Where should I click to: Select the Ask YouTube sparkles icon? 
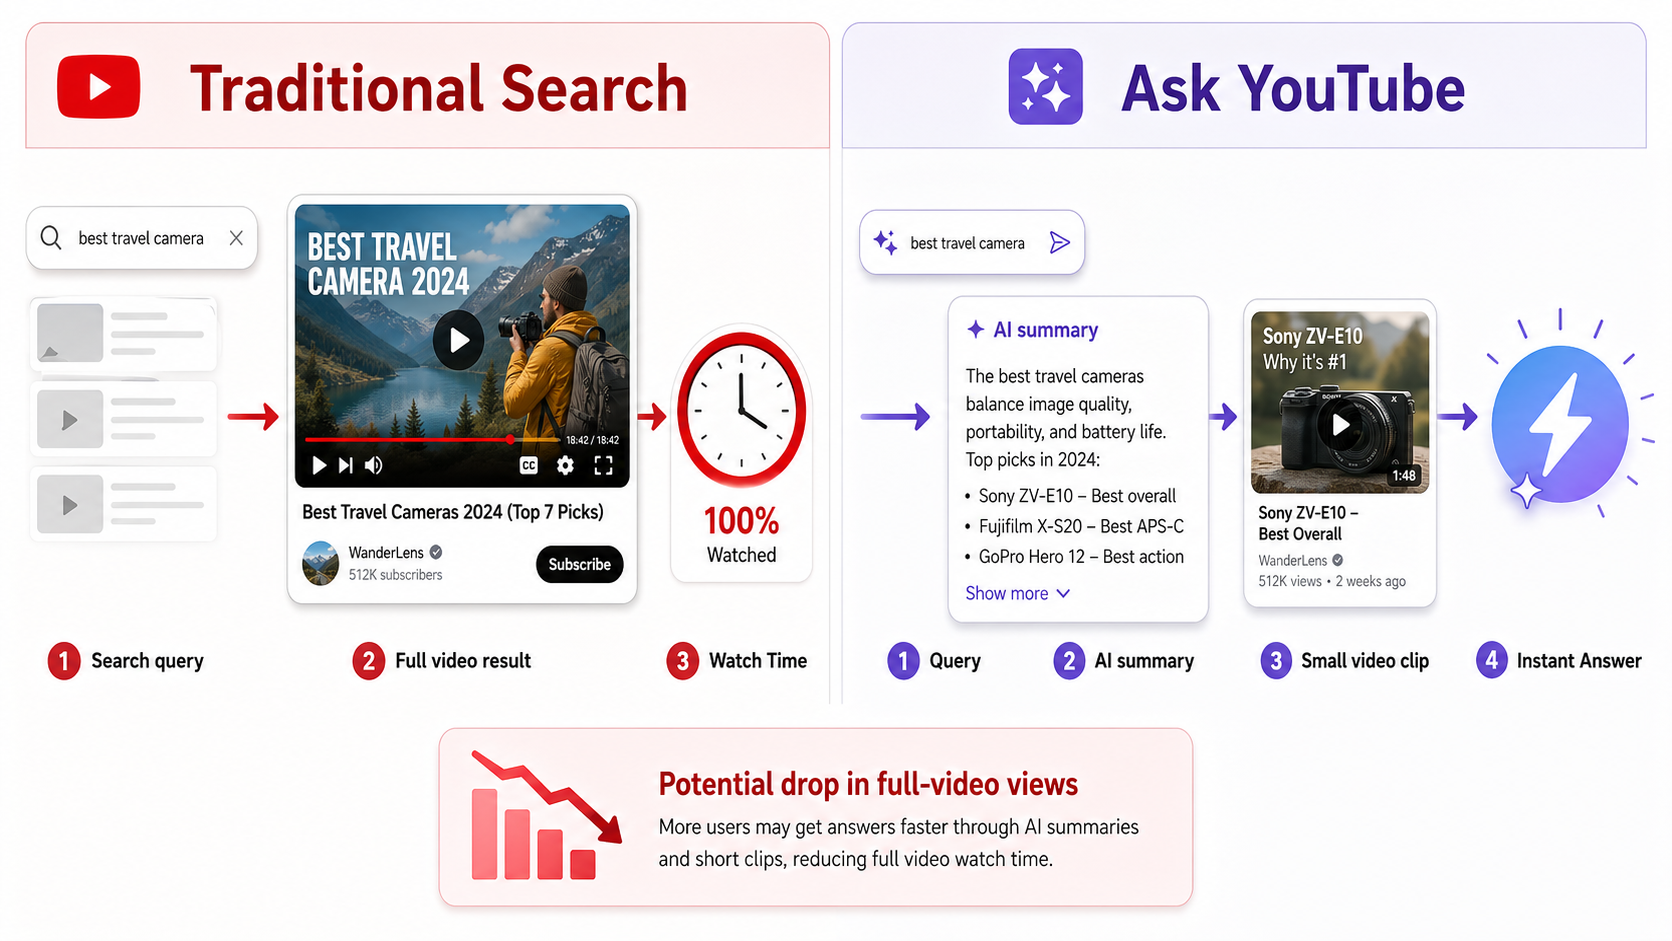coord(1044,86)
